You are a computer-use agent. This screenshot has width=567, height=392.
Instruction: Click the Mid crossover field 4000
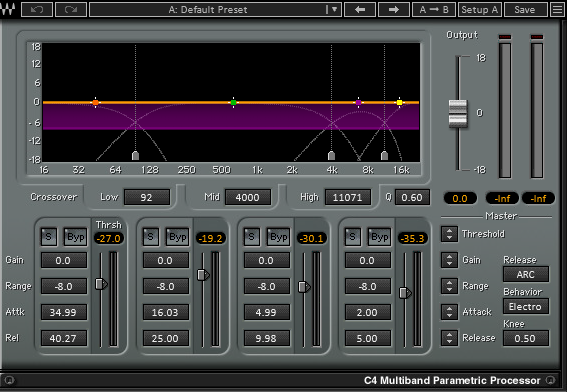click(x=248, y=197)
